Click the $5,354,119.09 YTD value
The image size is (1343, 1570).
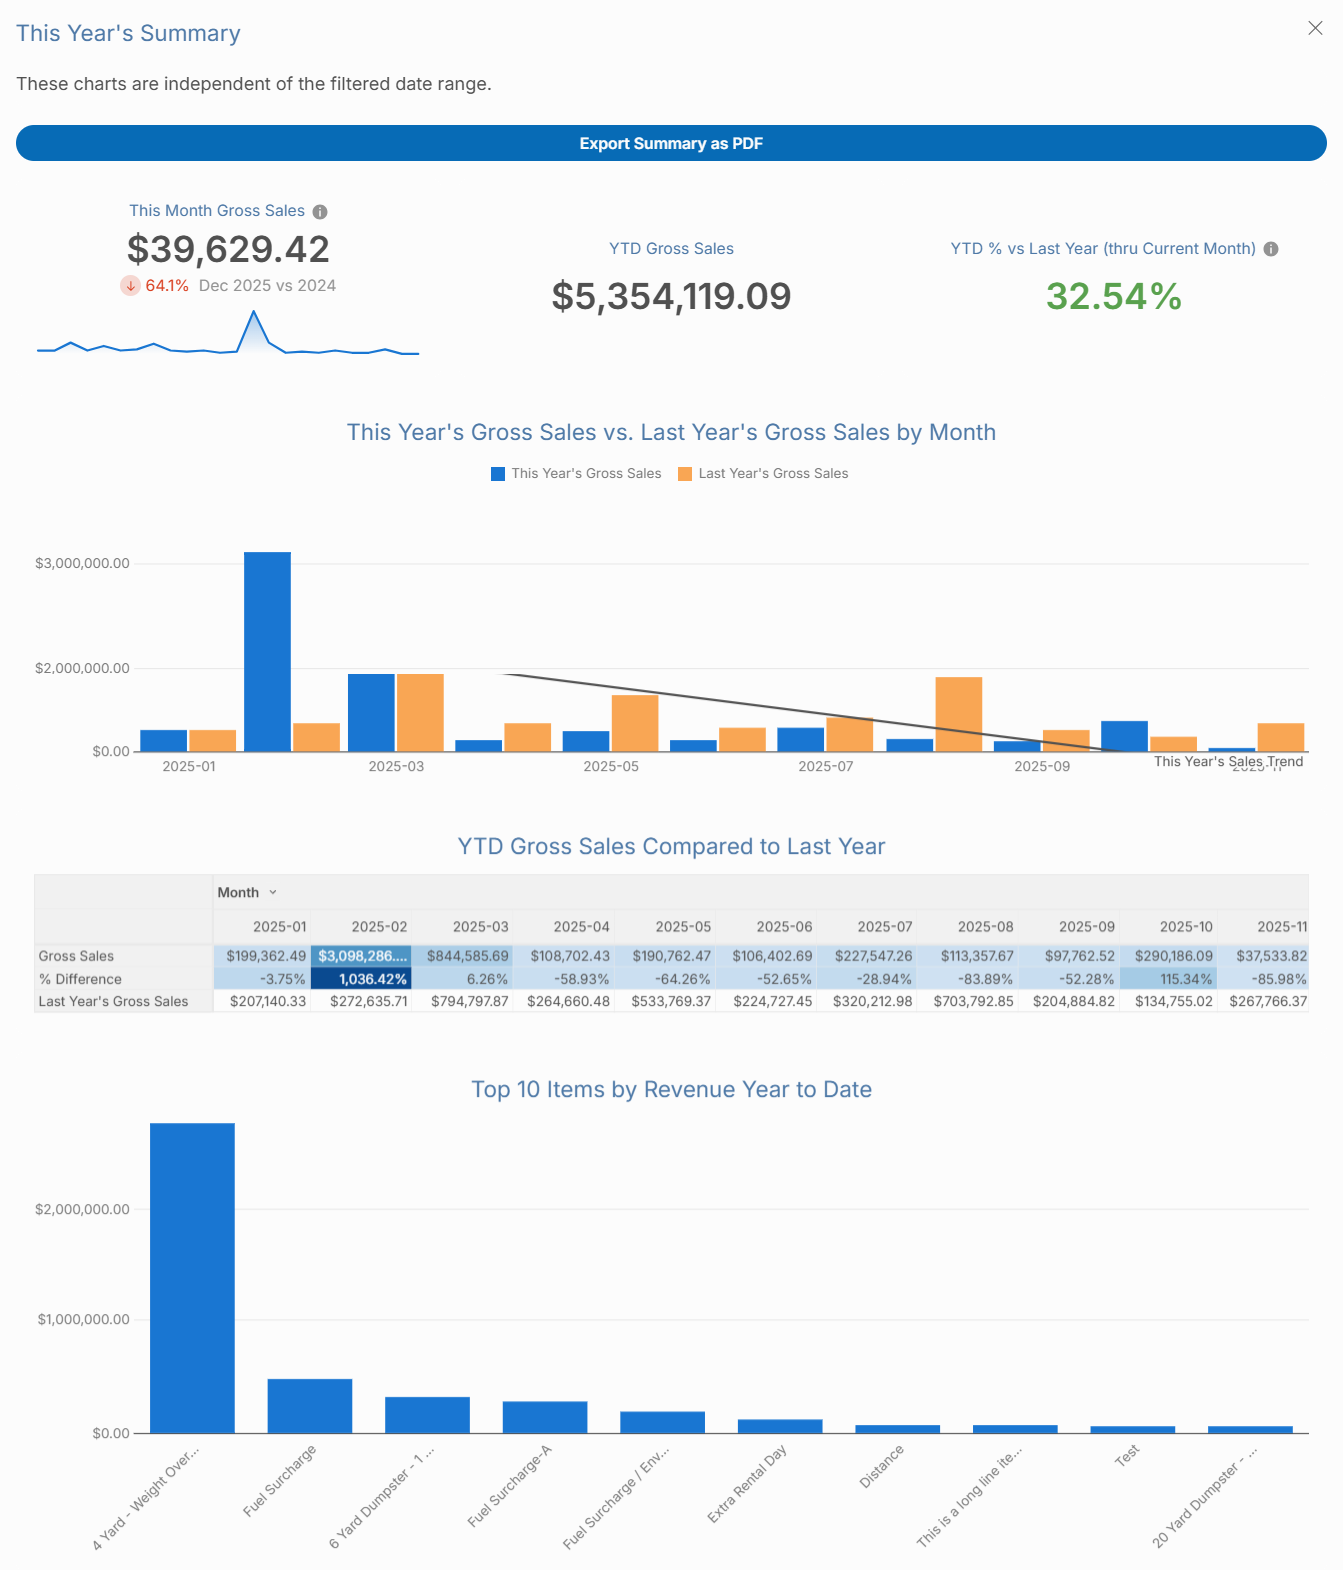click(671, 296)
